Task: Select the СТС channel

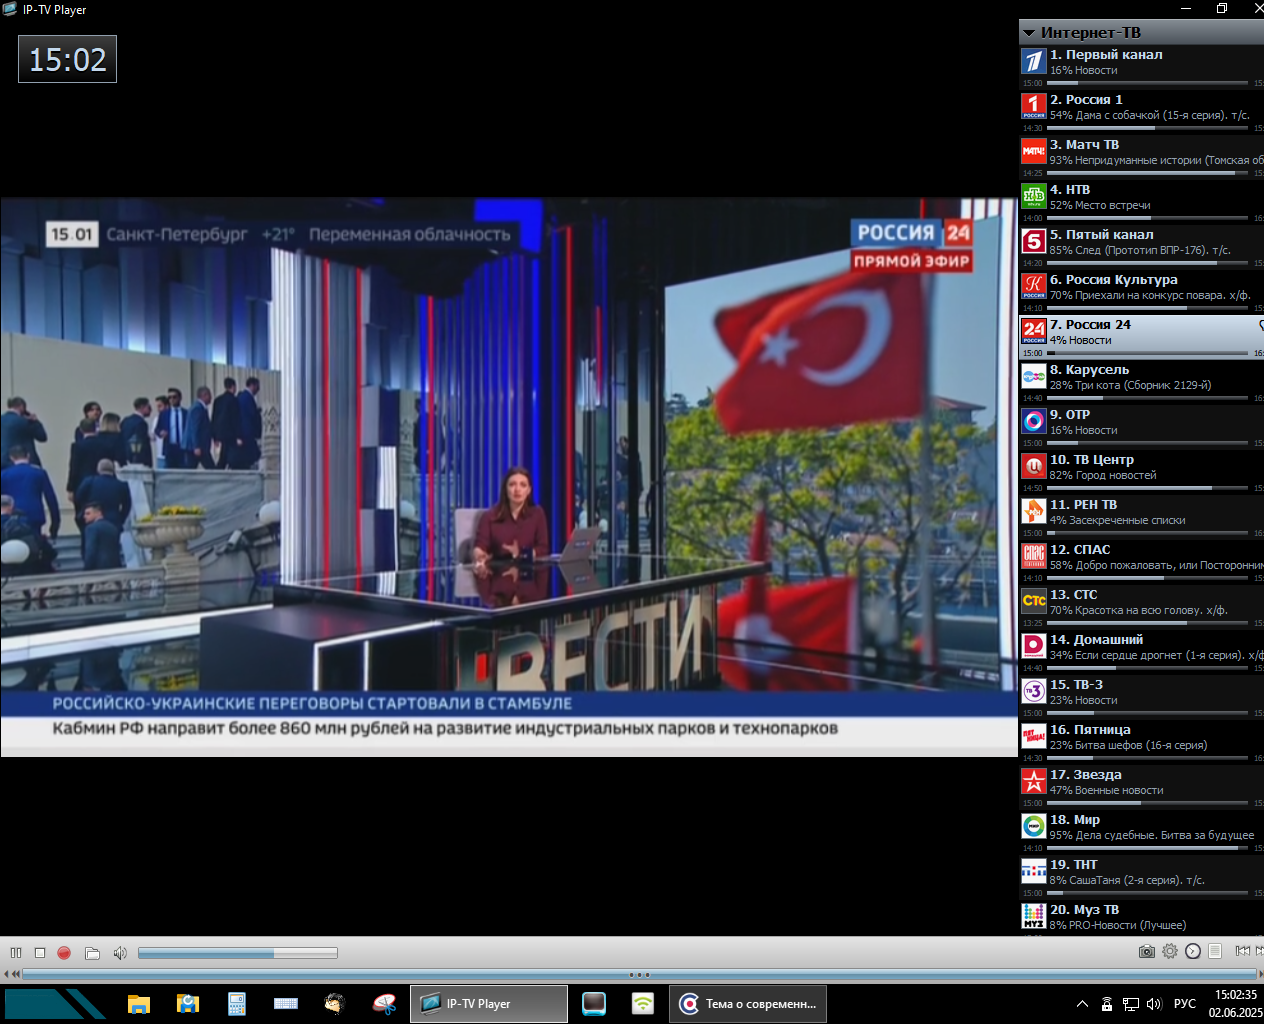Action: [x=1141, y=606]
